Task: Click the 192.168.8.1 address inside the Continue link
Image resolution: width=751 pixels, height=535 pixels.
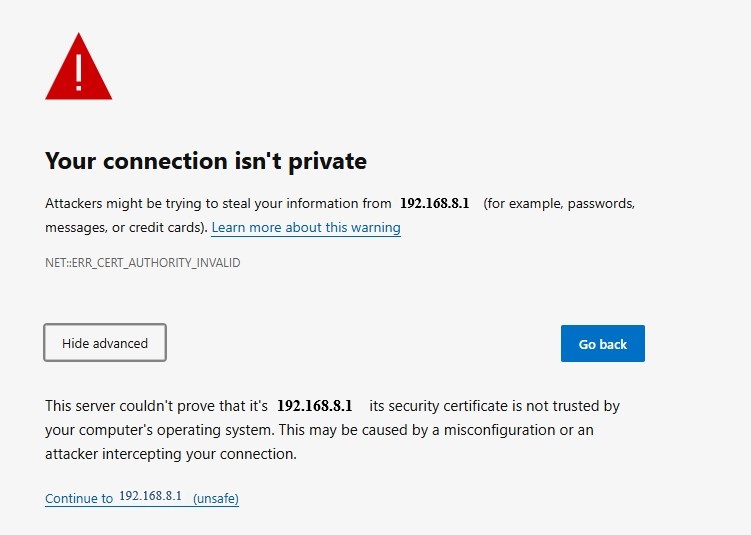Action: pyautogui.click(x=150, y=496)
